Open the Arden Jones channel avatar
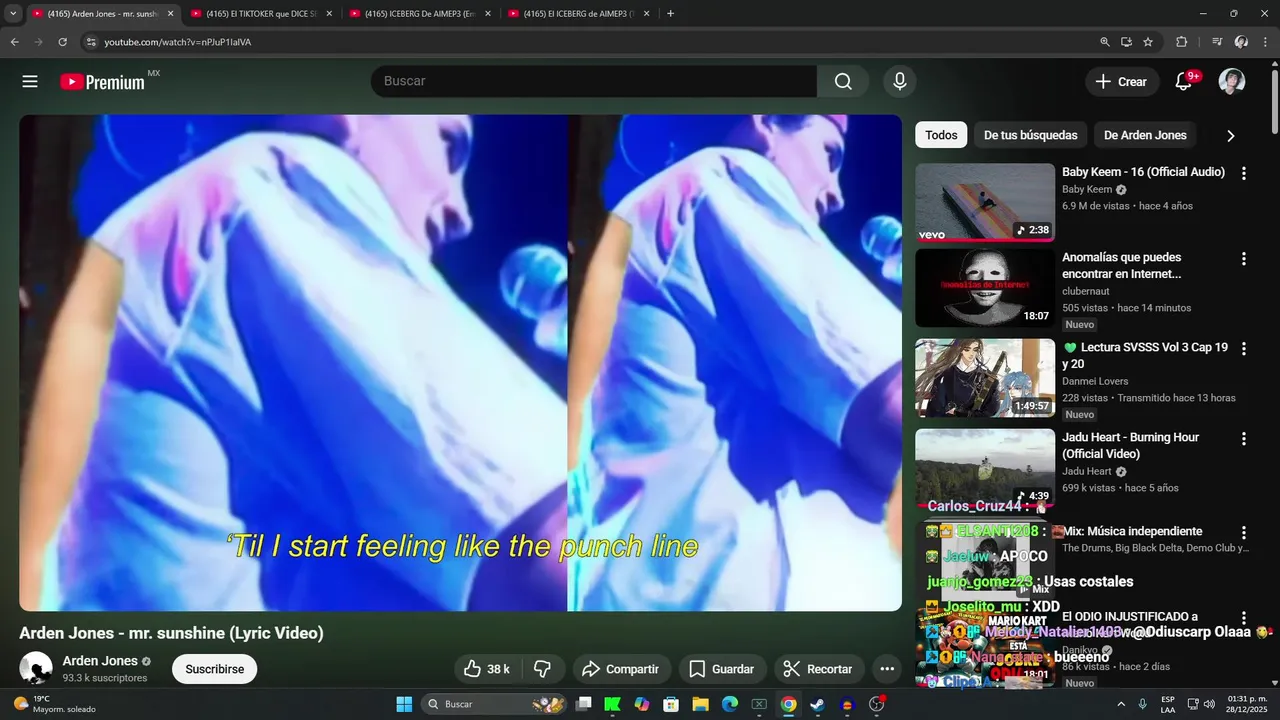1280x720 pixels. pyautogui.click(x=36, y=668)
